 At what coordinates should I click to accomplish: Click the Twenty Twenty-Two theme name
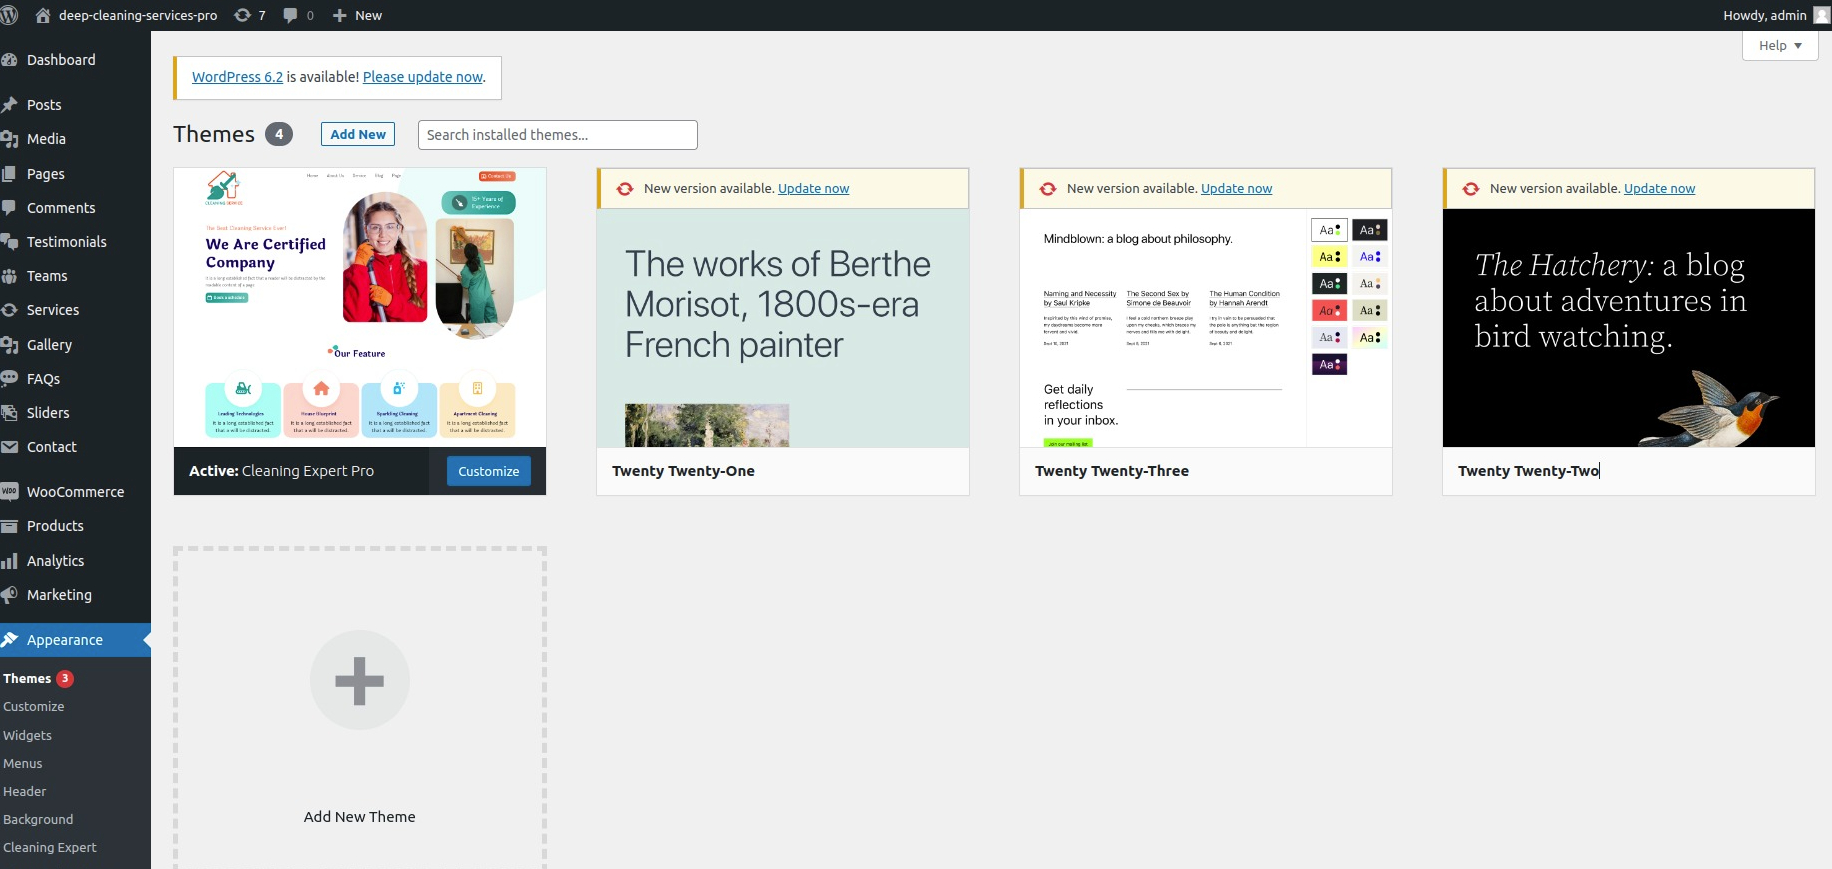[x=1529, y=471]
